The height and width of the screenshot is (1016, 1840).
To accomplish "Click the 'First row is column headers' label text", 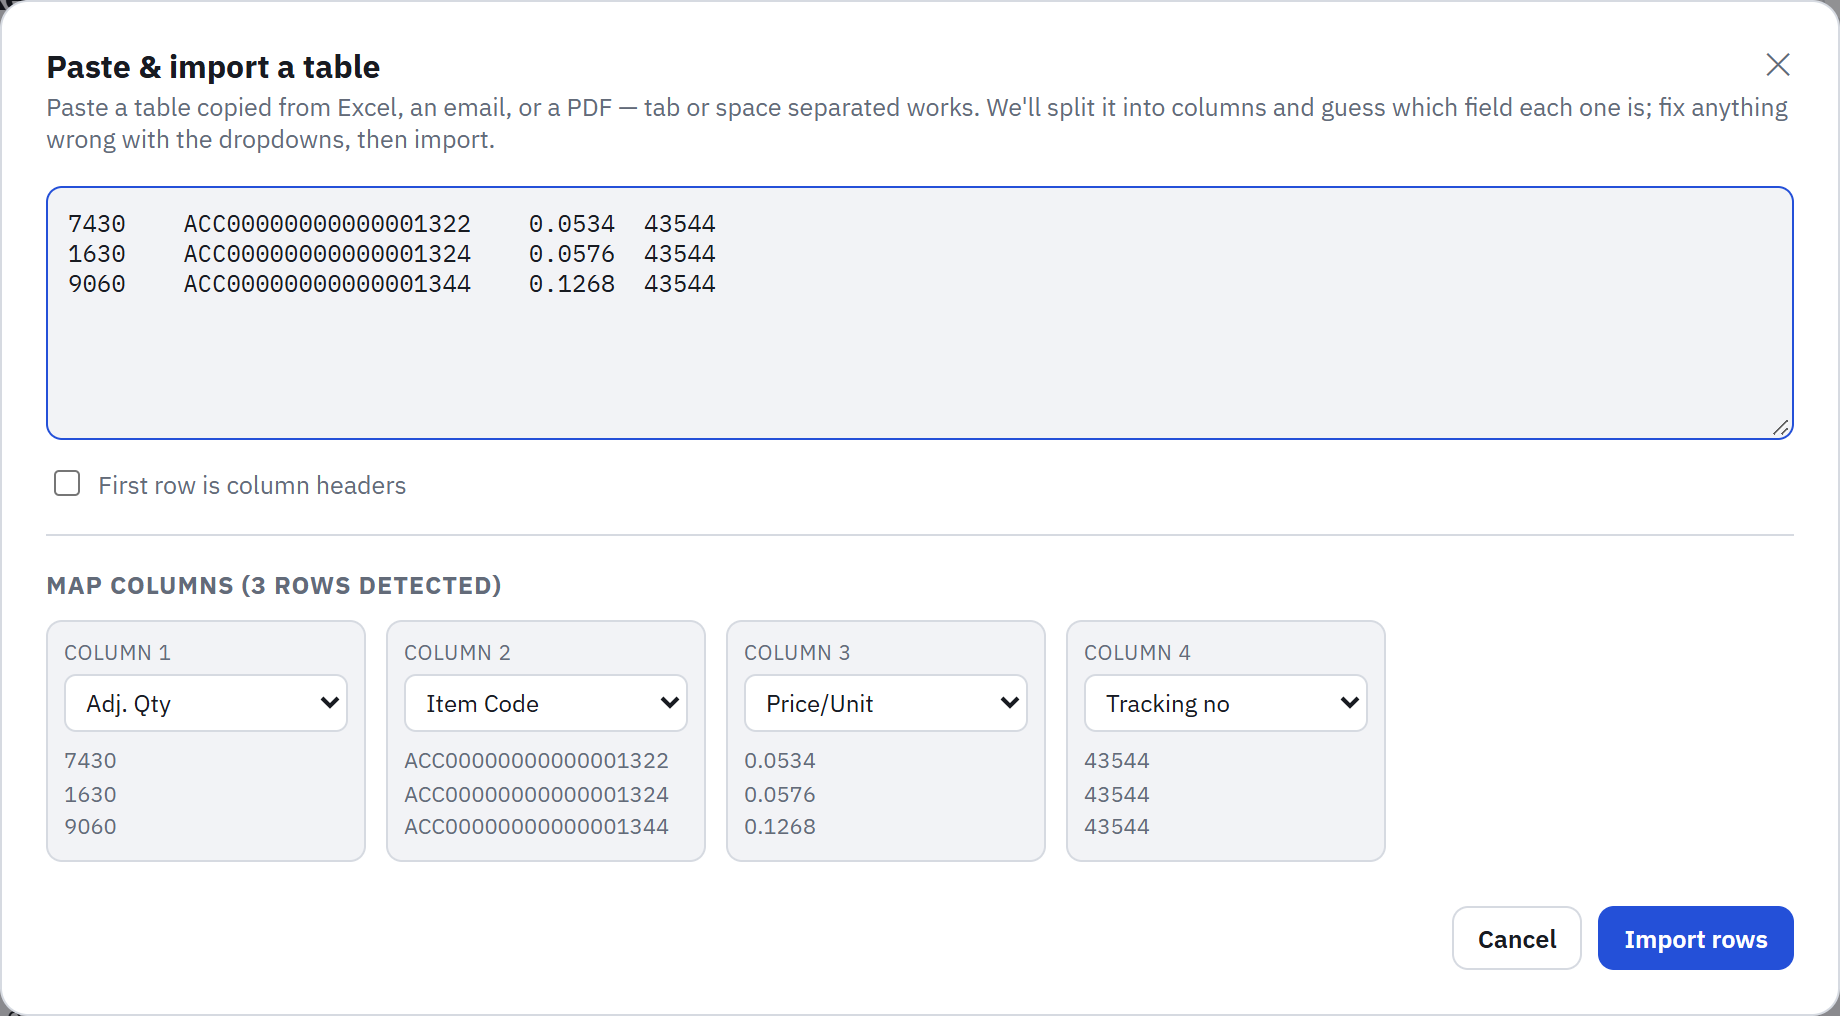I will pyautogui.click(x=252, y=486).
